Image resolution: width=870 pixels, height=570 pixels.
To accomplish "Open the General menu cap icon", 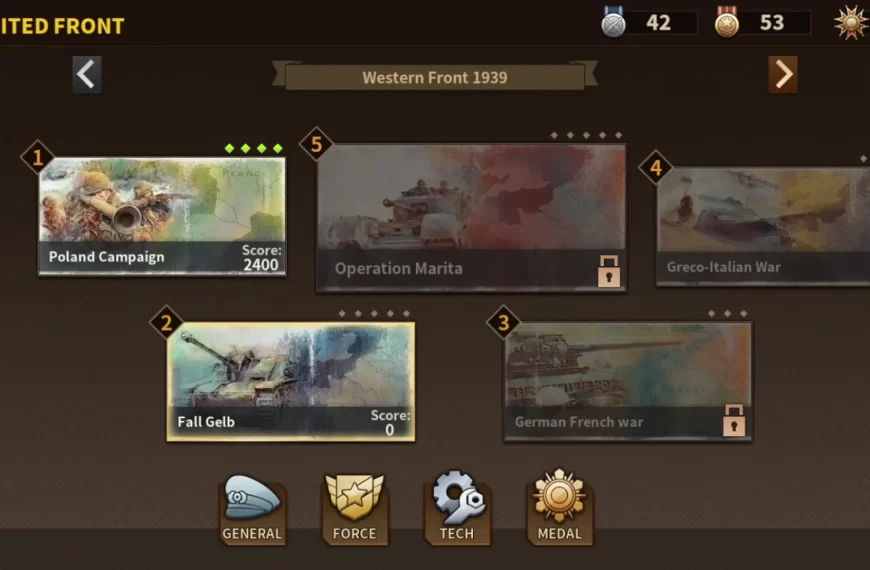I will [252, 507].
